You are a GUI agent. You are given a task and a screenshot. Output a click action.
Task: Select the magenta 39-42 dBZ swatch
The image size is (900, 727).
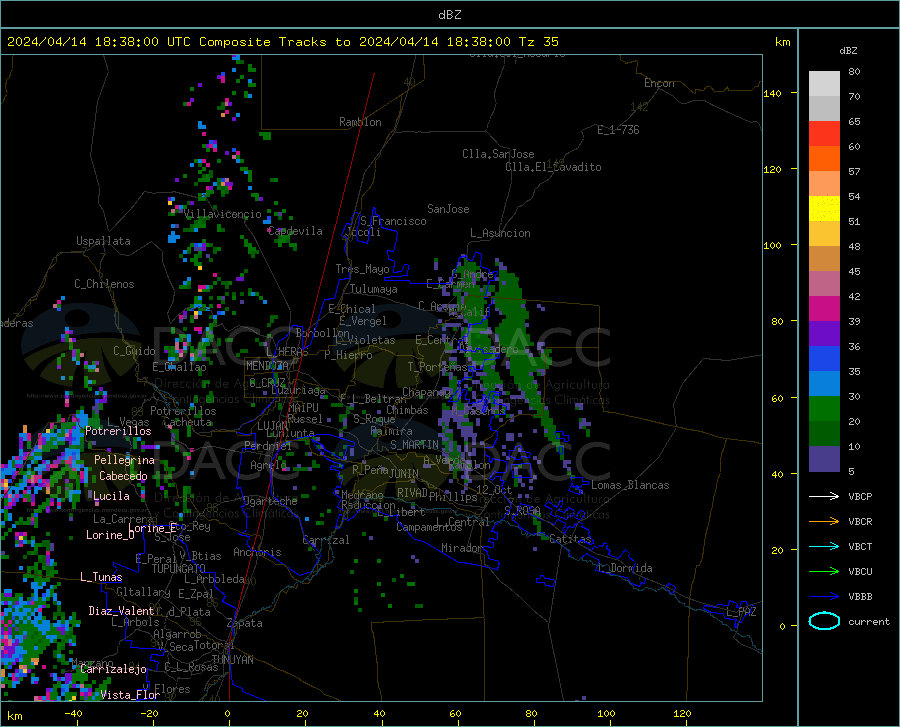pos(824,309)
